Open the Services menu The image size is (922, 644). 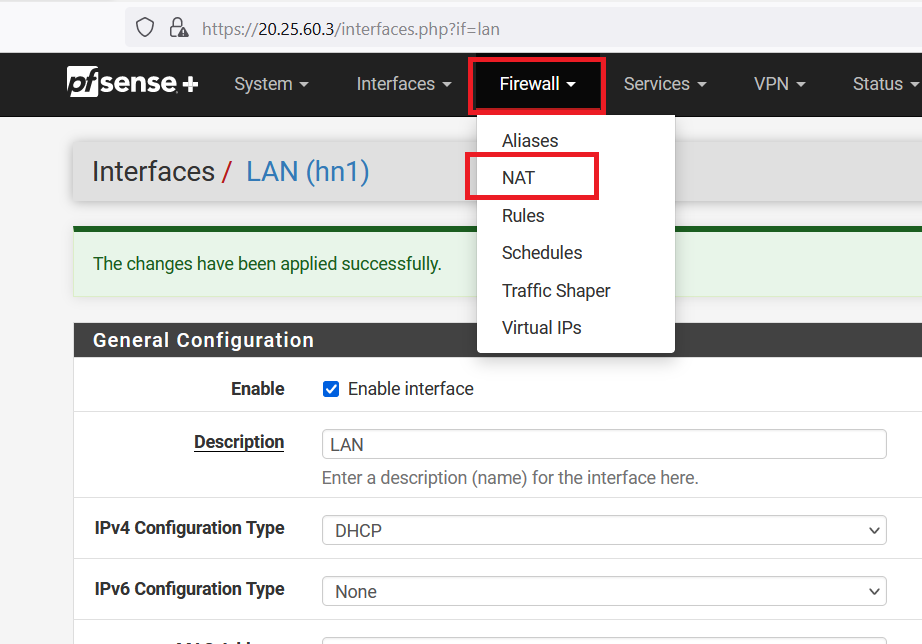click(665, 84)
